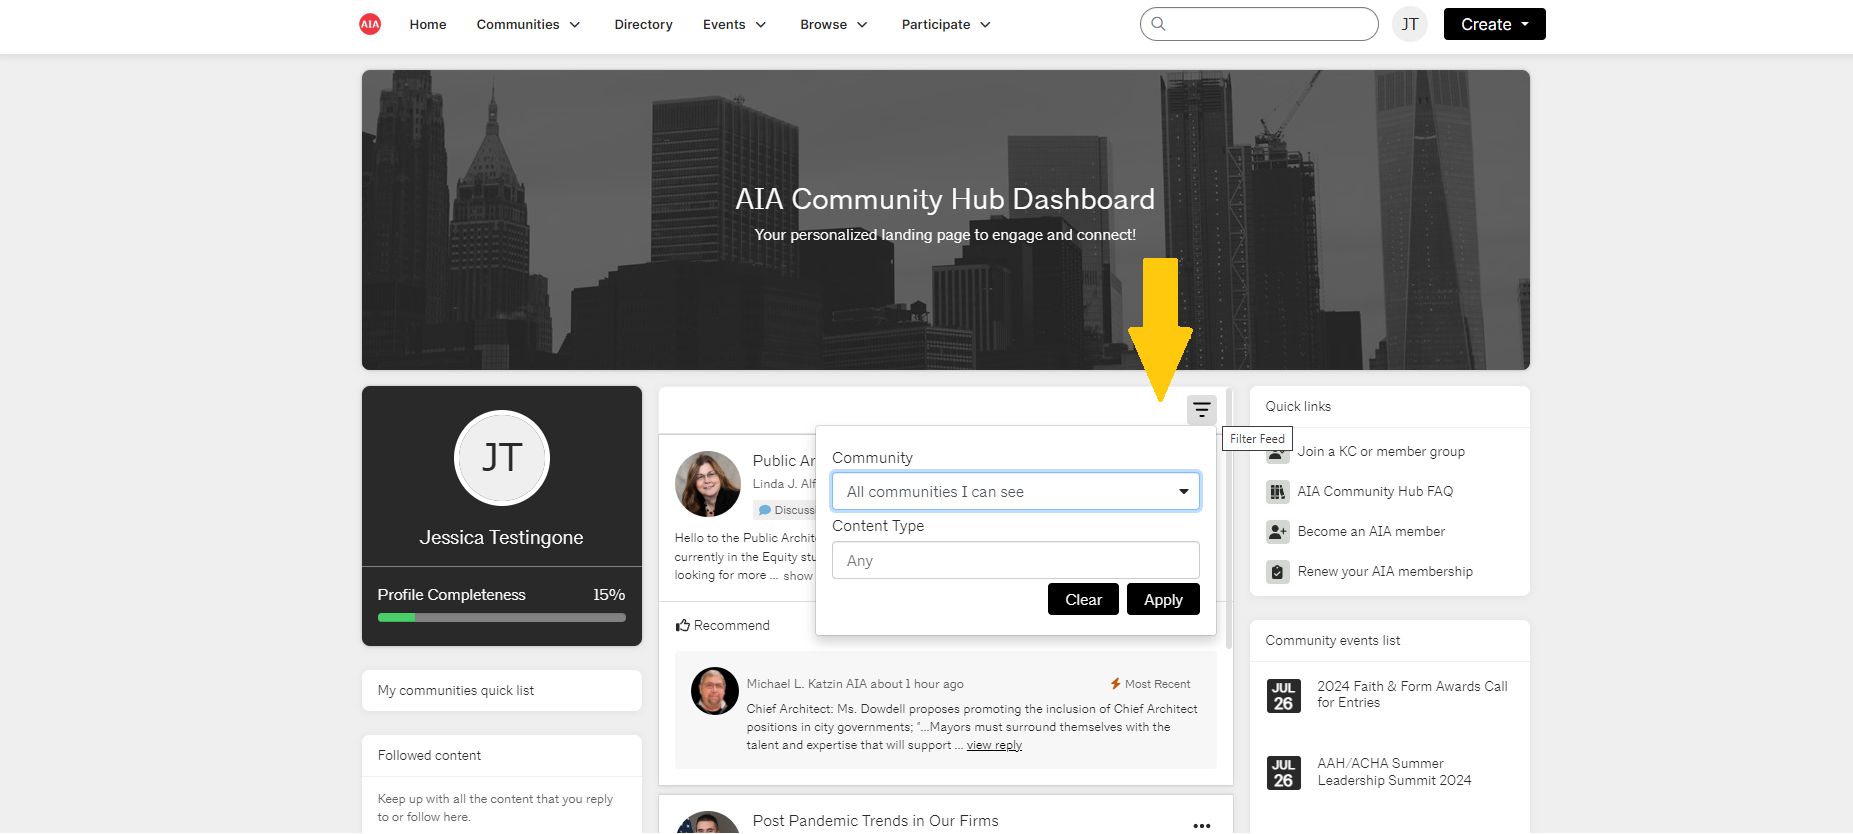This screenshot has height=834, width=1853.
Task: Click the Followed content heading
Action: pos(429,755)
